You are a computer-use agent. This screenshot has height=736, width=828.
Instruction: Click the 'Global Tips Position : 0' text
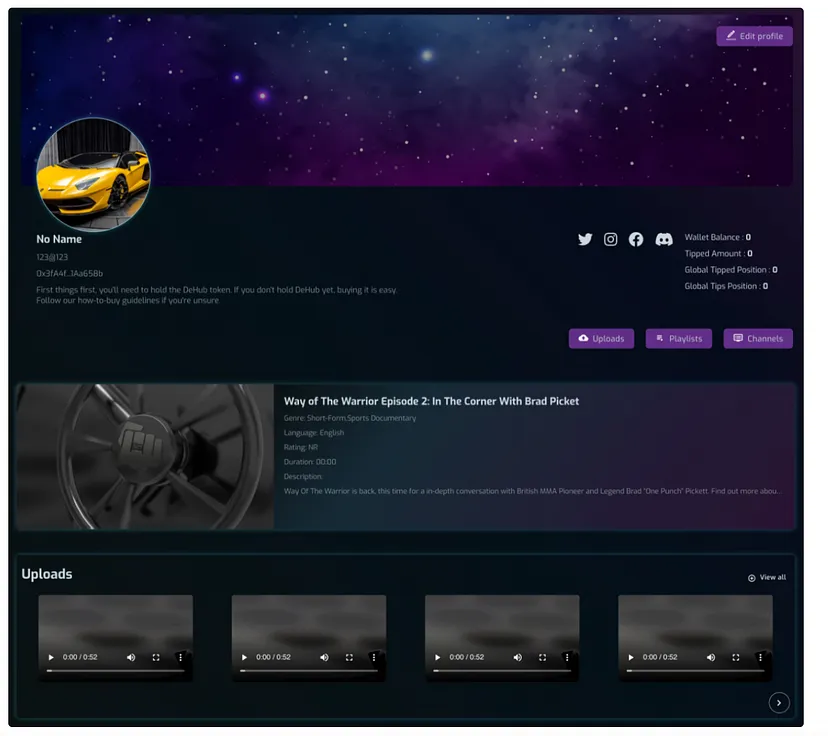(x=726, y=286)
